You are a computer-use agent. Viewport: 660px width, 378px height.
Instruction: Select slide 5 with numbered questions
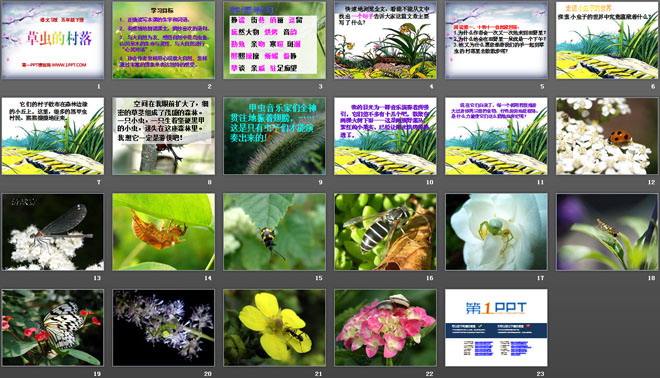point(496,40)
